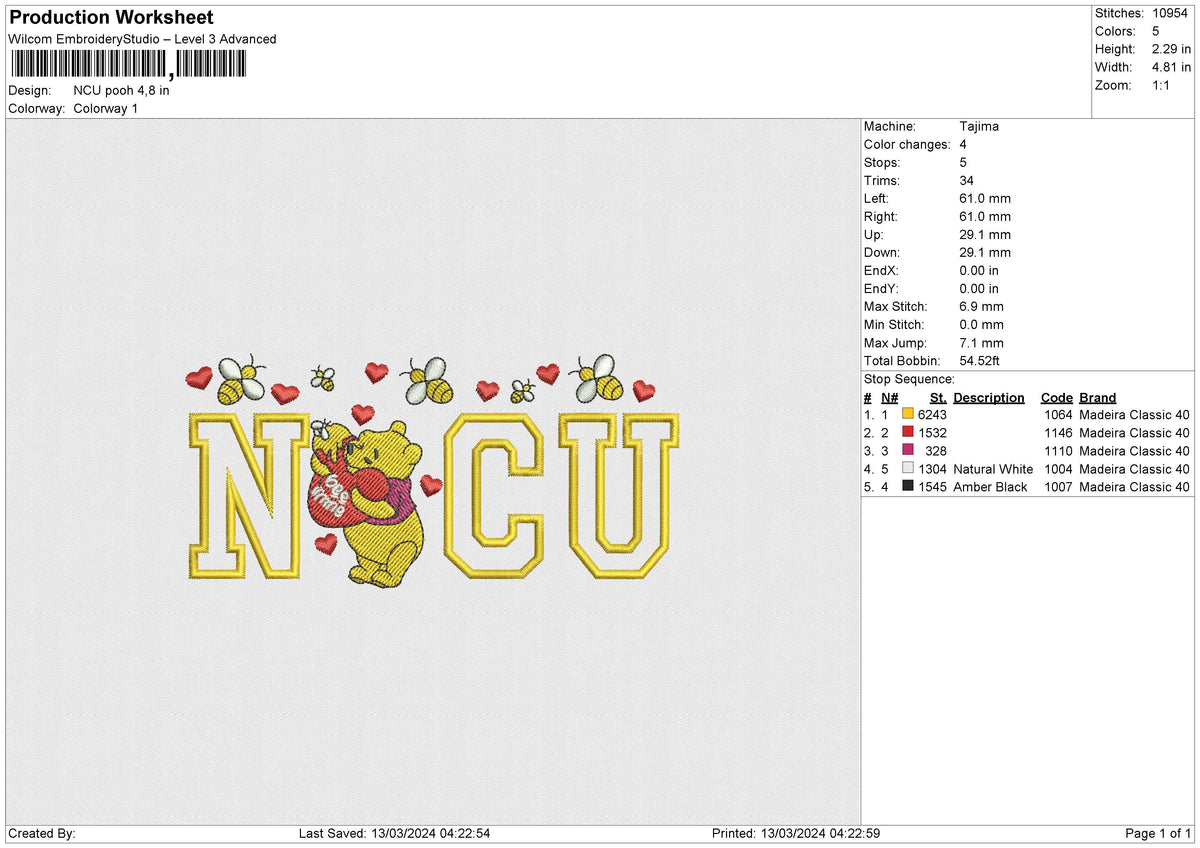Click the total bobbin value 54.52ft
This screenshot has width=1200, height=848.
click(x=980, y=360)
